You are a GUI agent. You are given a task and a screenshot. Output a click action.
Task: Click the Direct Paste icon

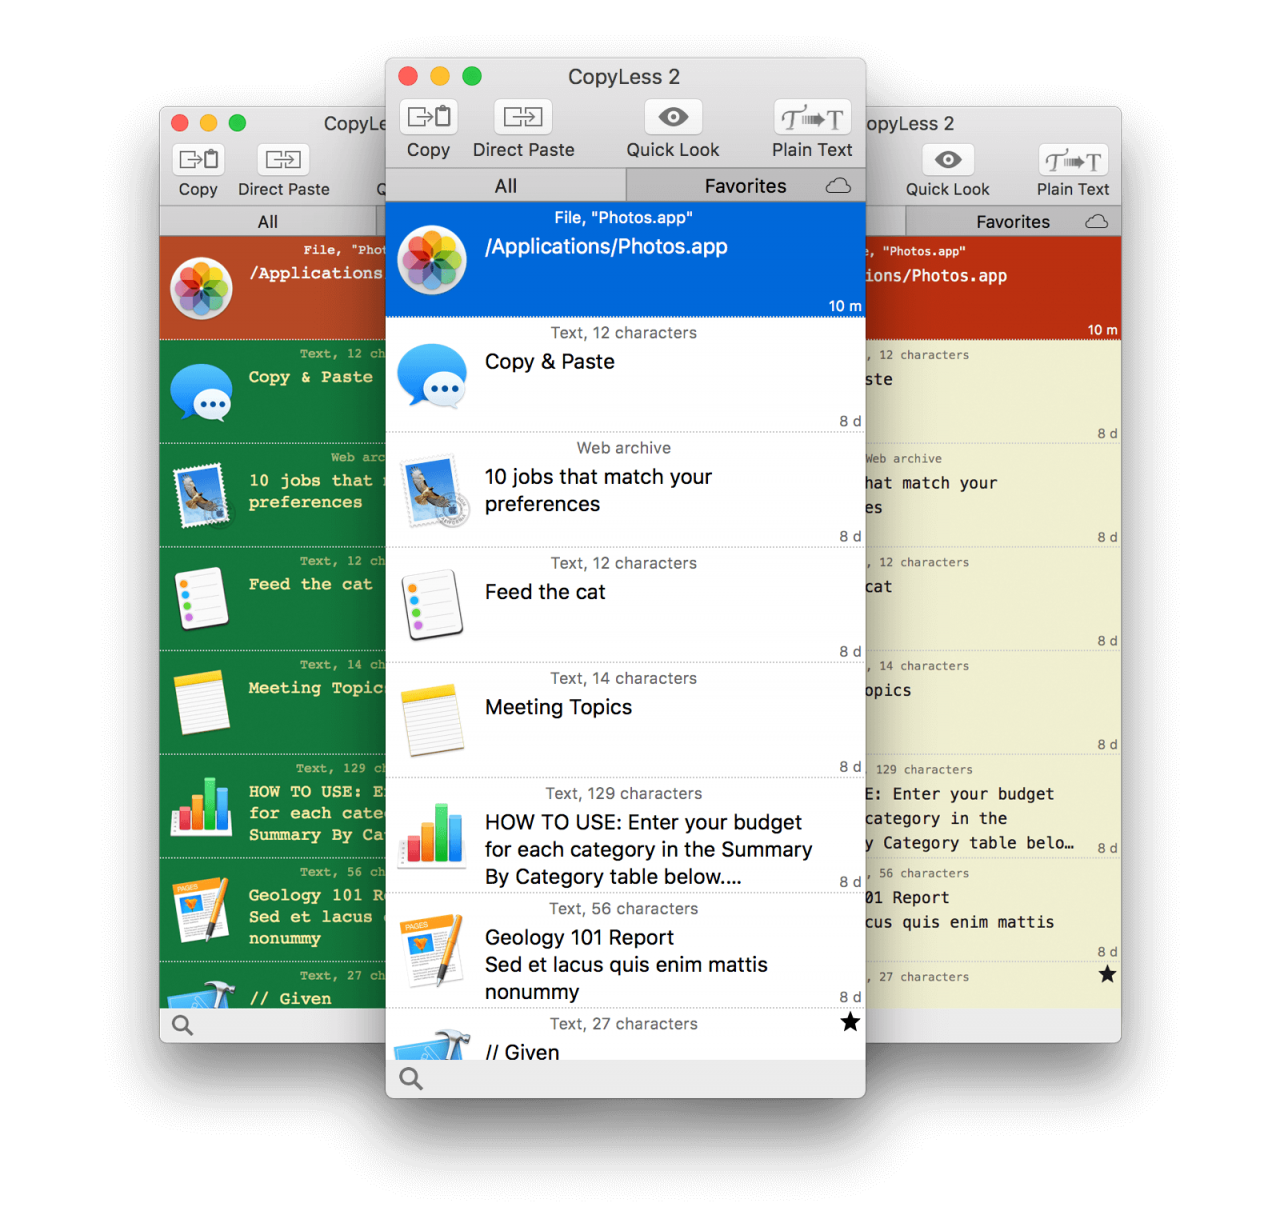click(x=522, y=117)
